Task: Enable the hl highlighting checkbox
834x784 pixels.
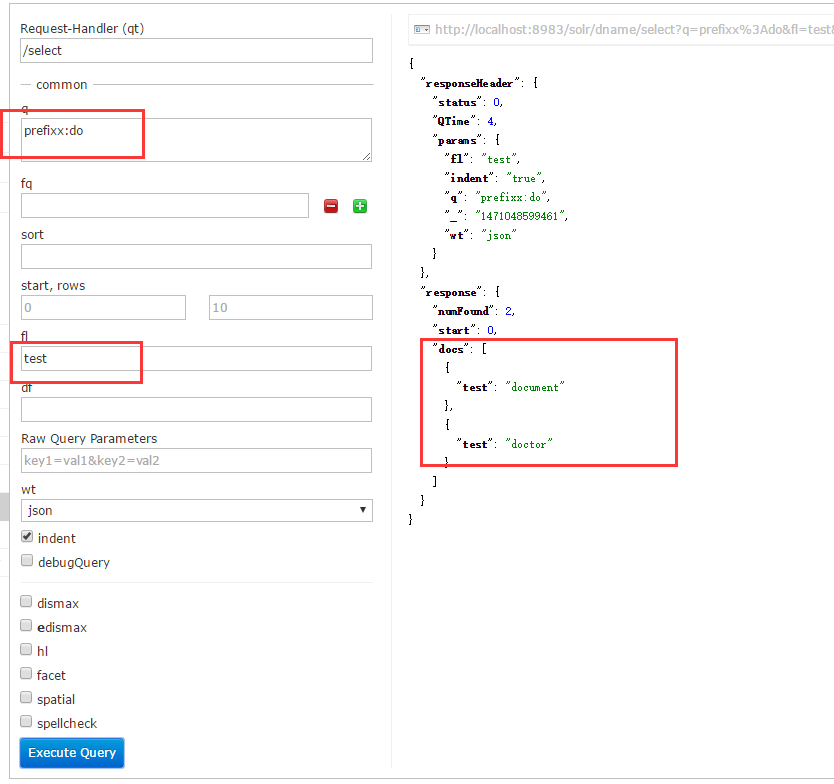Action: coord(27,650)
